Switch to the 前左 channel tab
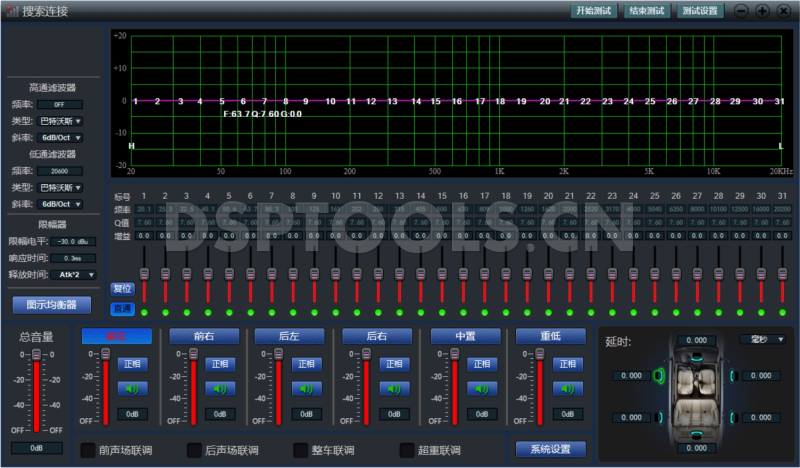 click(x=117, y=336)
